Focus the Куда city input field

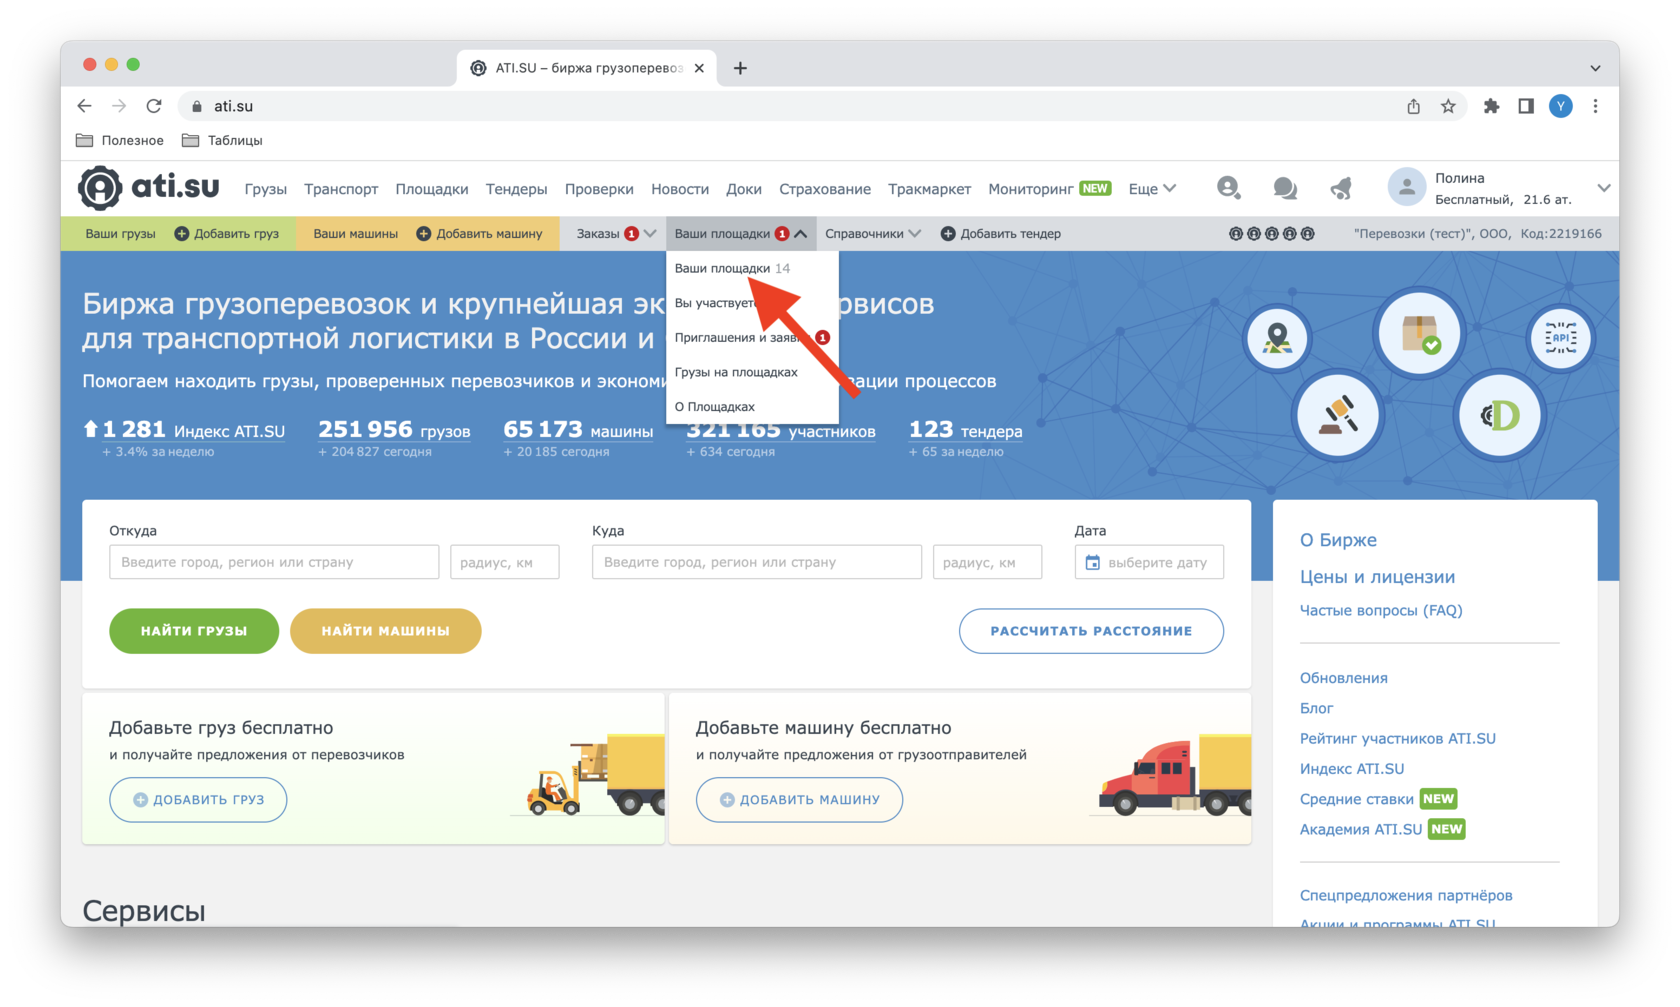click(x=757, y=562)
